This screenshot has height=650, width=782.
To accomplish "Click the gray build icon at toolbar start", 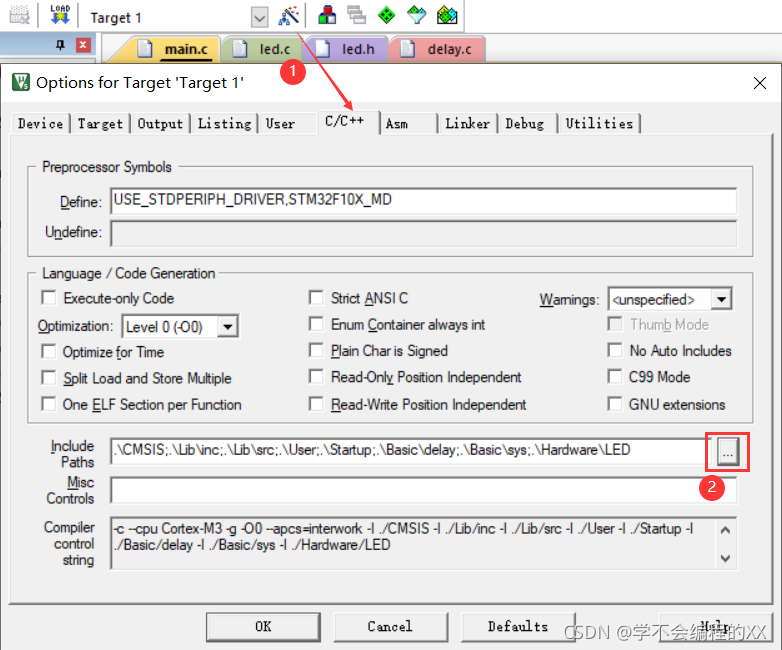I will click(x=19, y=15).
